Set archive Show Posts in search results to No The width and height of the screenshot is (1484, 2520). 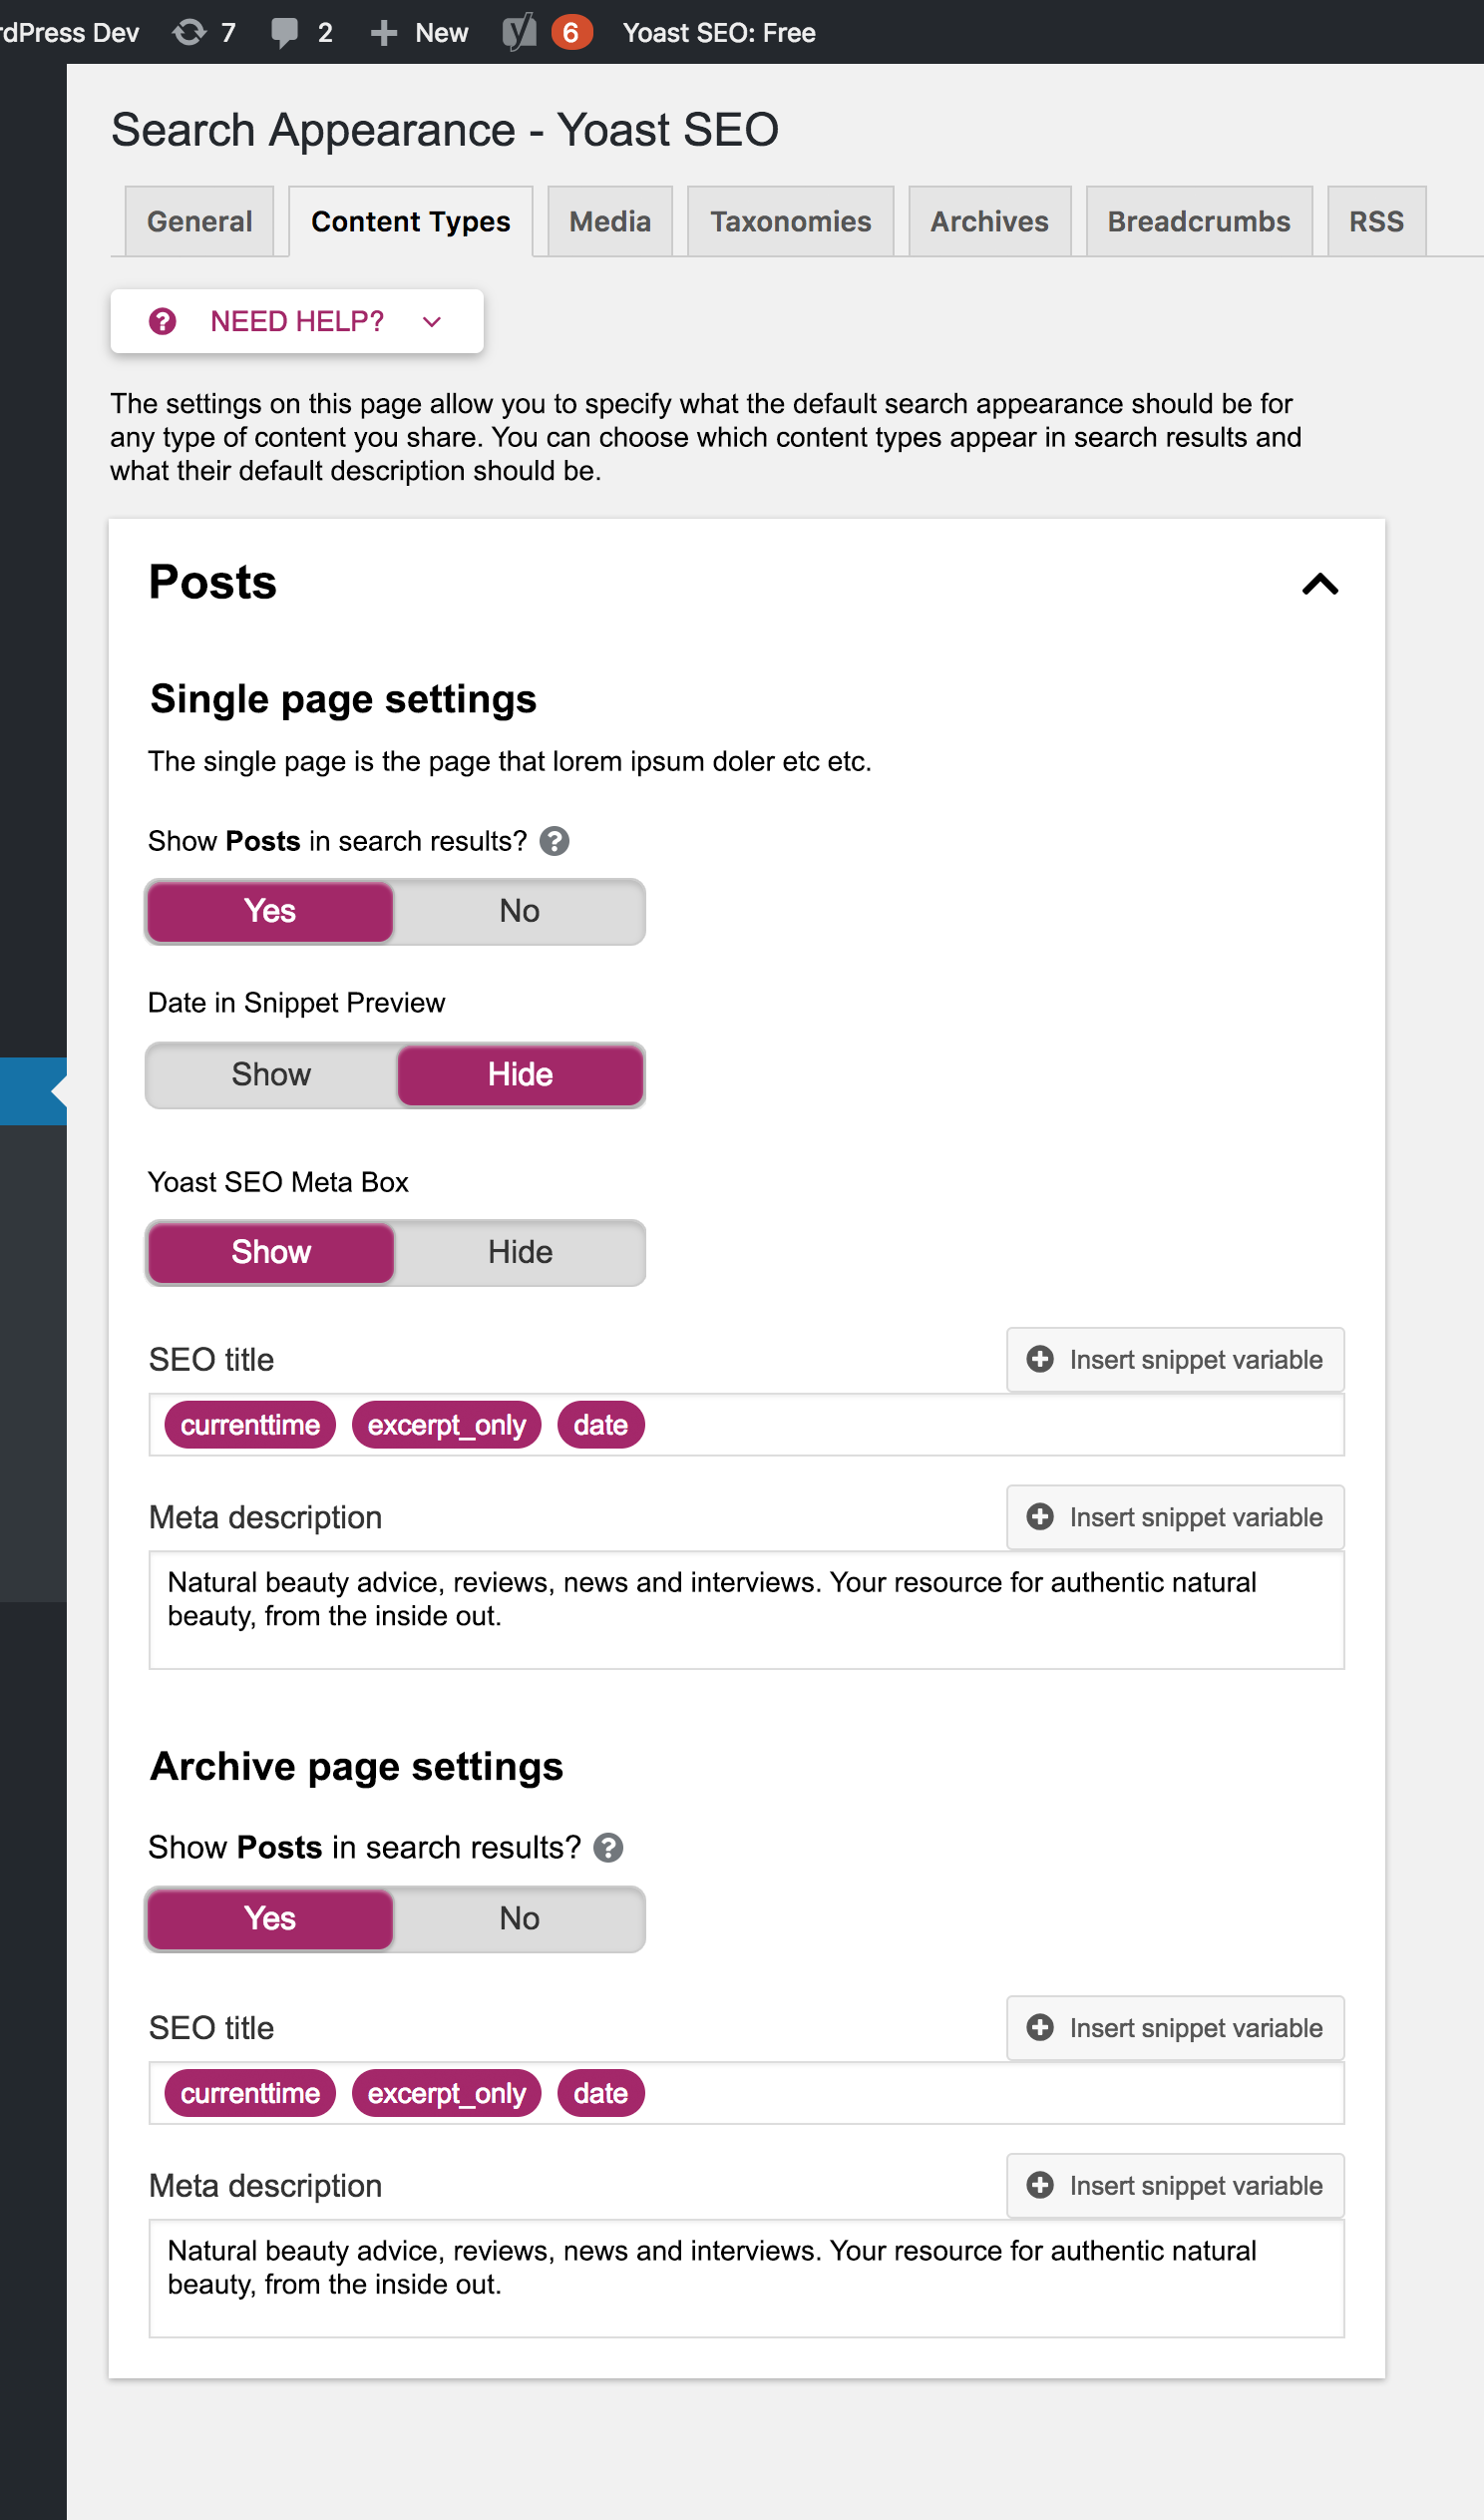click(x=519, y=1918)
